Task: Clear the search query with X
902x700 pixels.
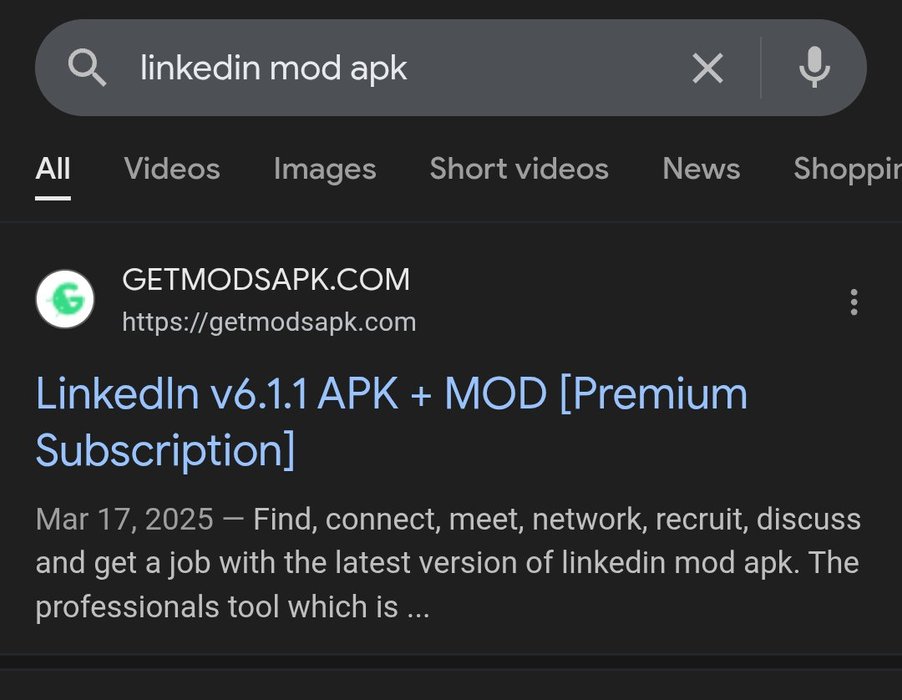Action: (708, 68)
